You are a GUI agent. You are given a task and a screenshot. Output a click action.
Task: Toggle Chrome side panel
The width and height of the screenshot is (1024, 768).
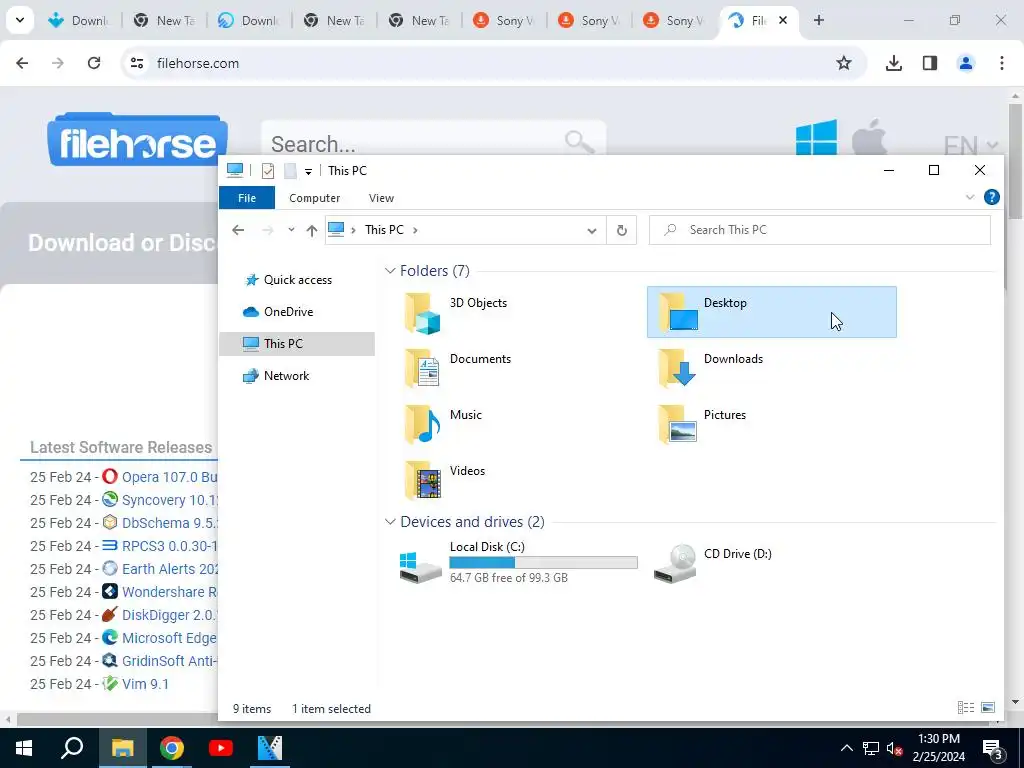click(x=930, y=63)
